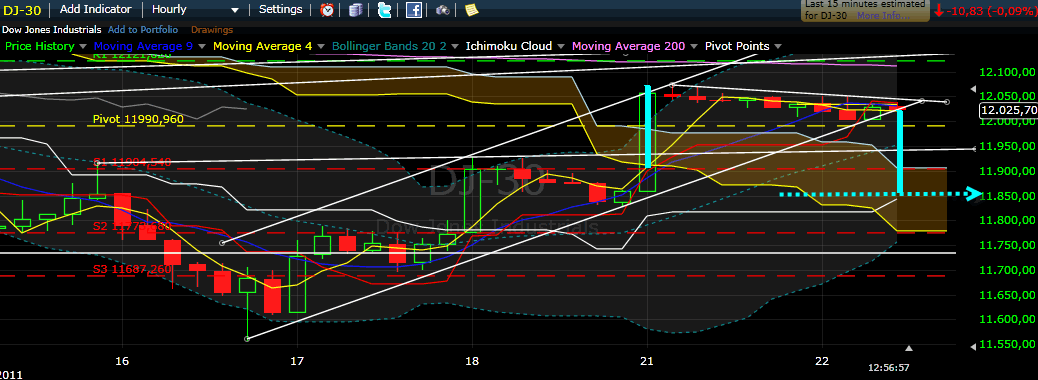Expand Ichimoku Cloud options arrow
The width and height of the screenshot is (1038, 380).
click(561, 46)
